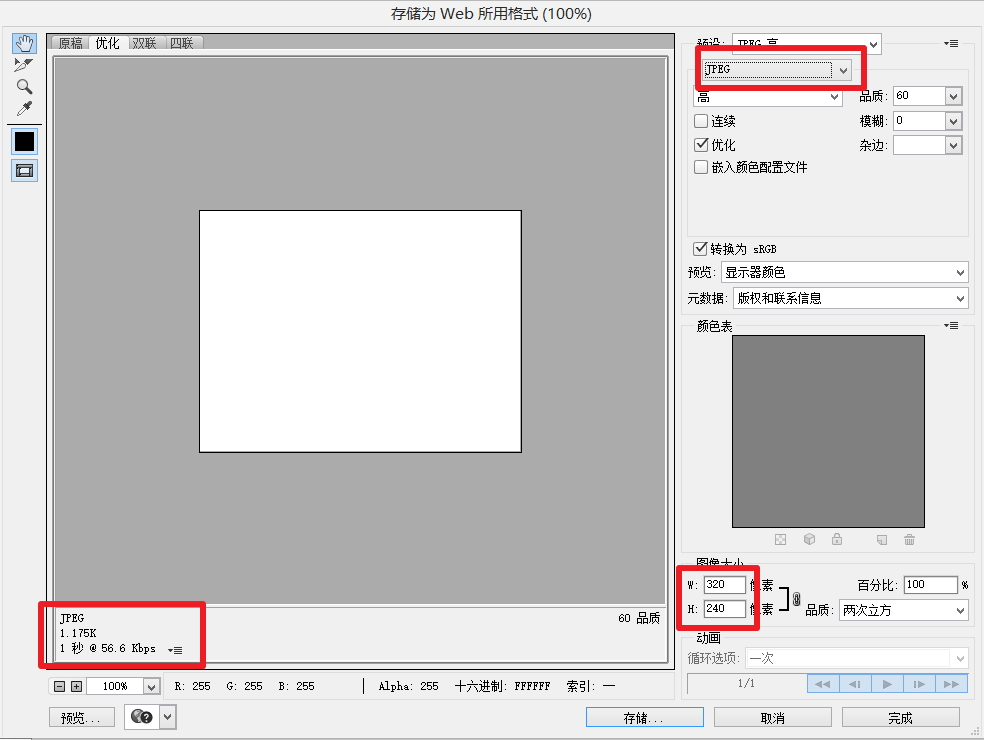The width and height of the screenshot is (984, 740).
Task: Click the 预览... button
Action: pos(82,717)
